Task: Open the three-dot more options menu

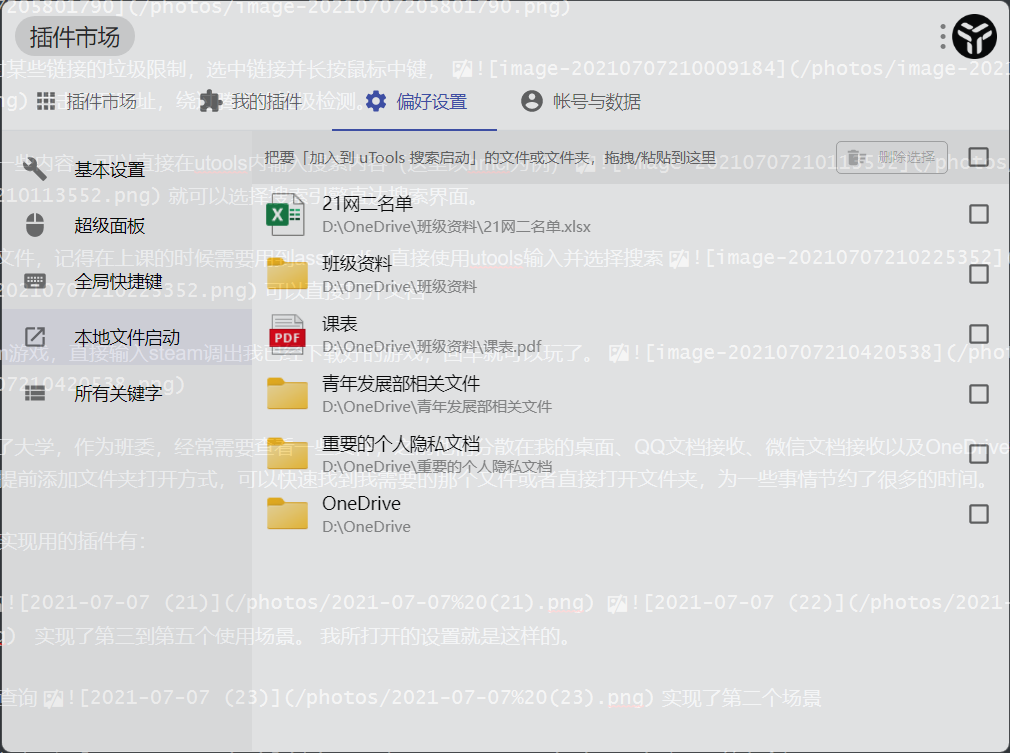Action: pyautogui.click(x=943, y=38)
